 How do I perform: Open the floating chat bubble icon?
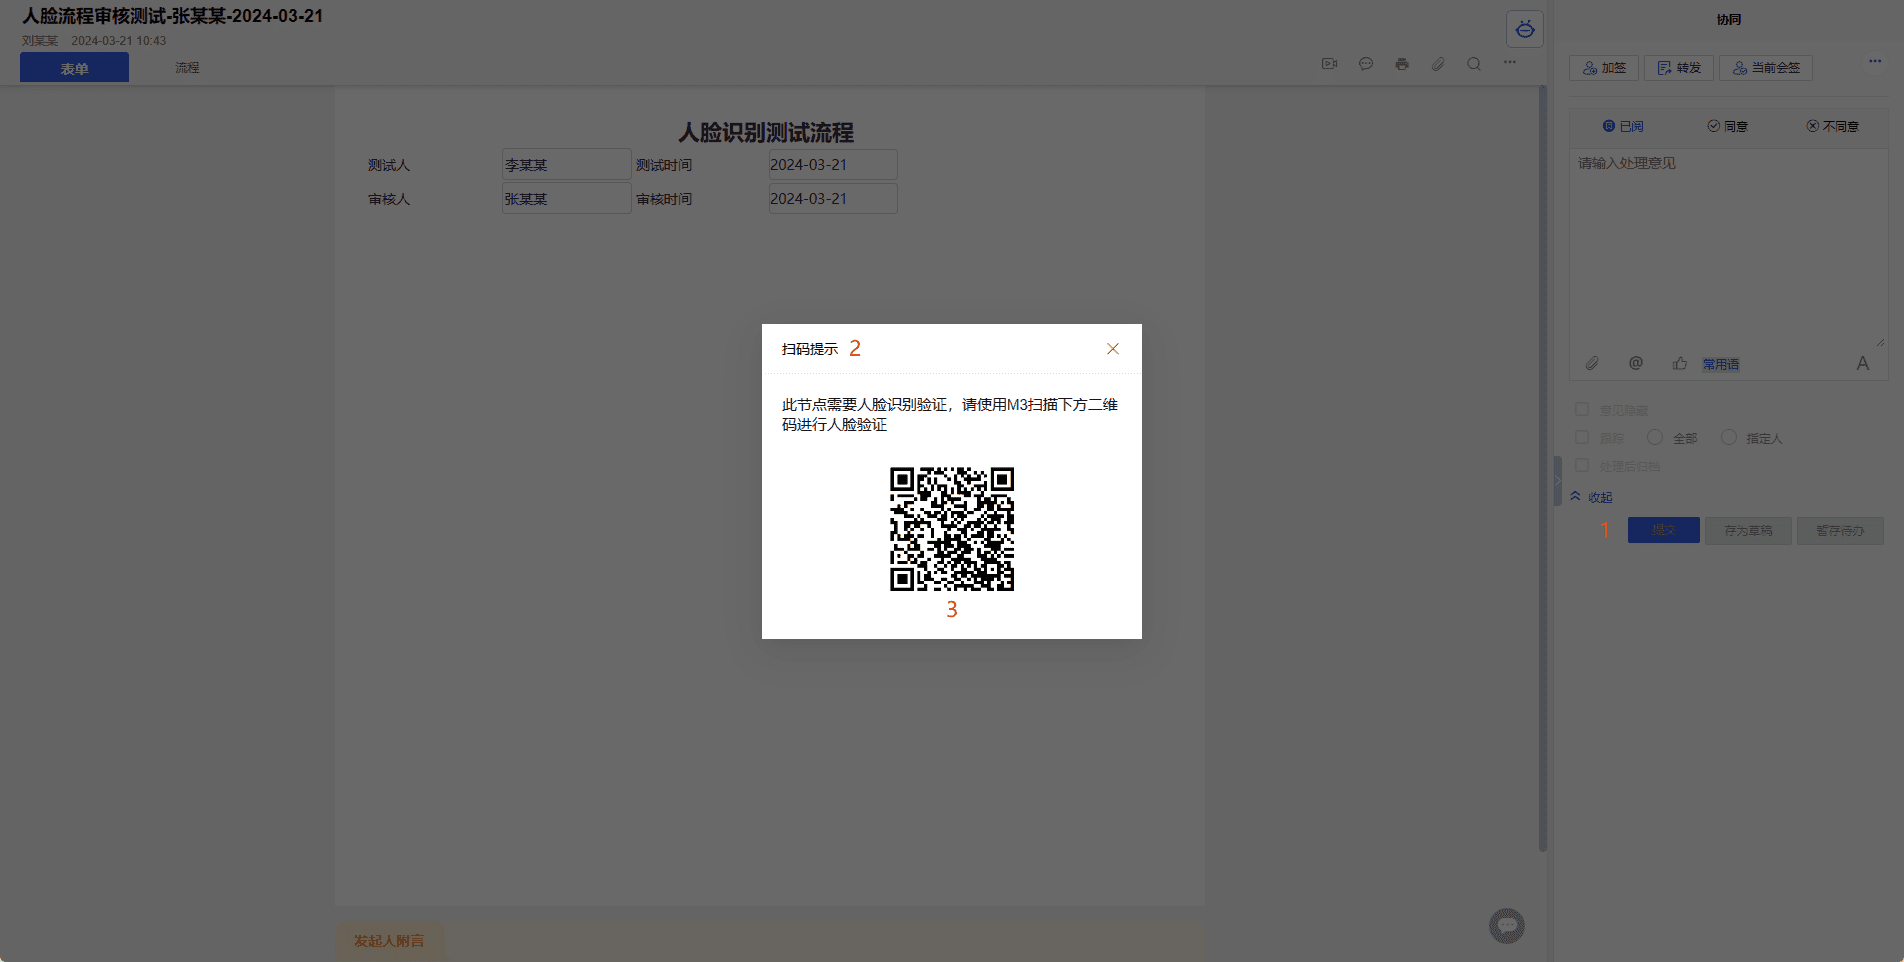(1507, 926)
